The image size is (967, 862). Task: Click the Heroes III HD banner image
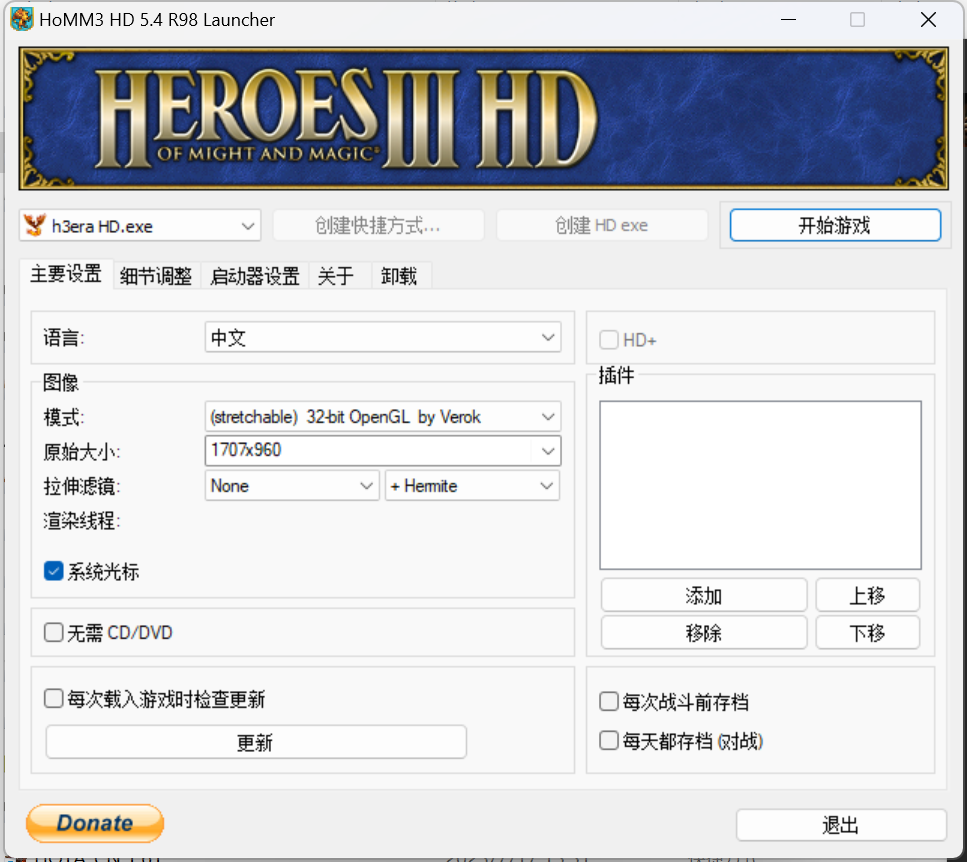click(484, 118)
